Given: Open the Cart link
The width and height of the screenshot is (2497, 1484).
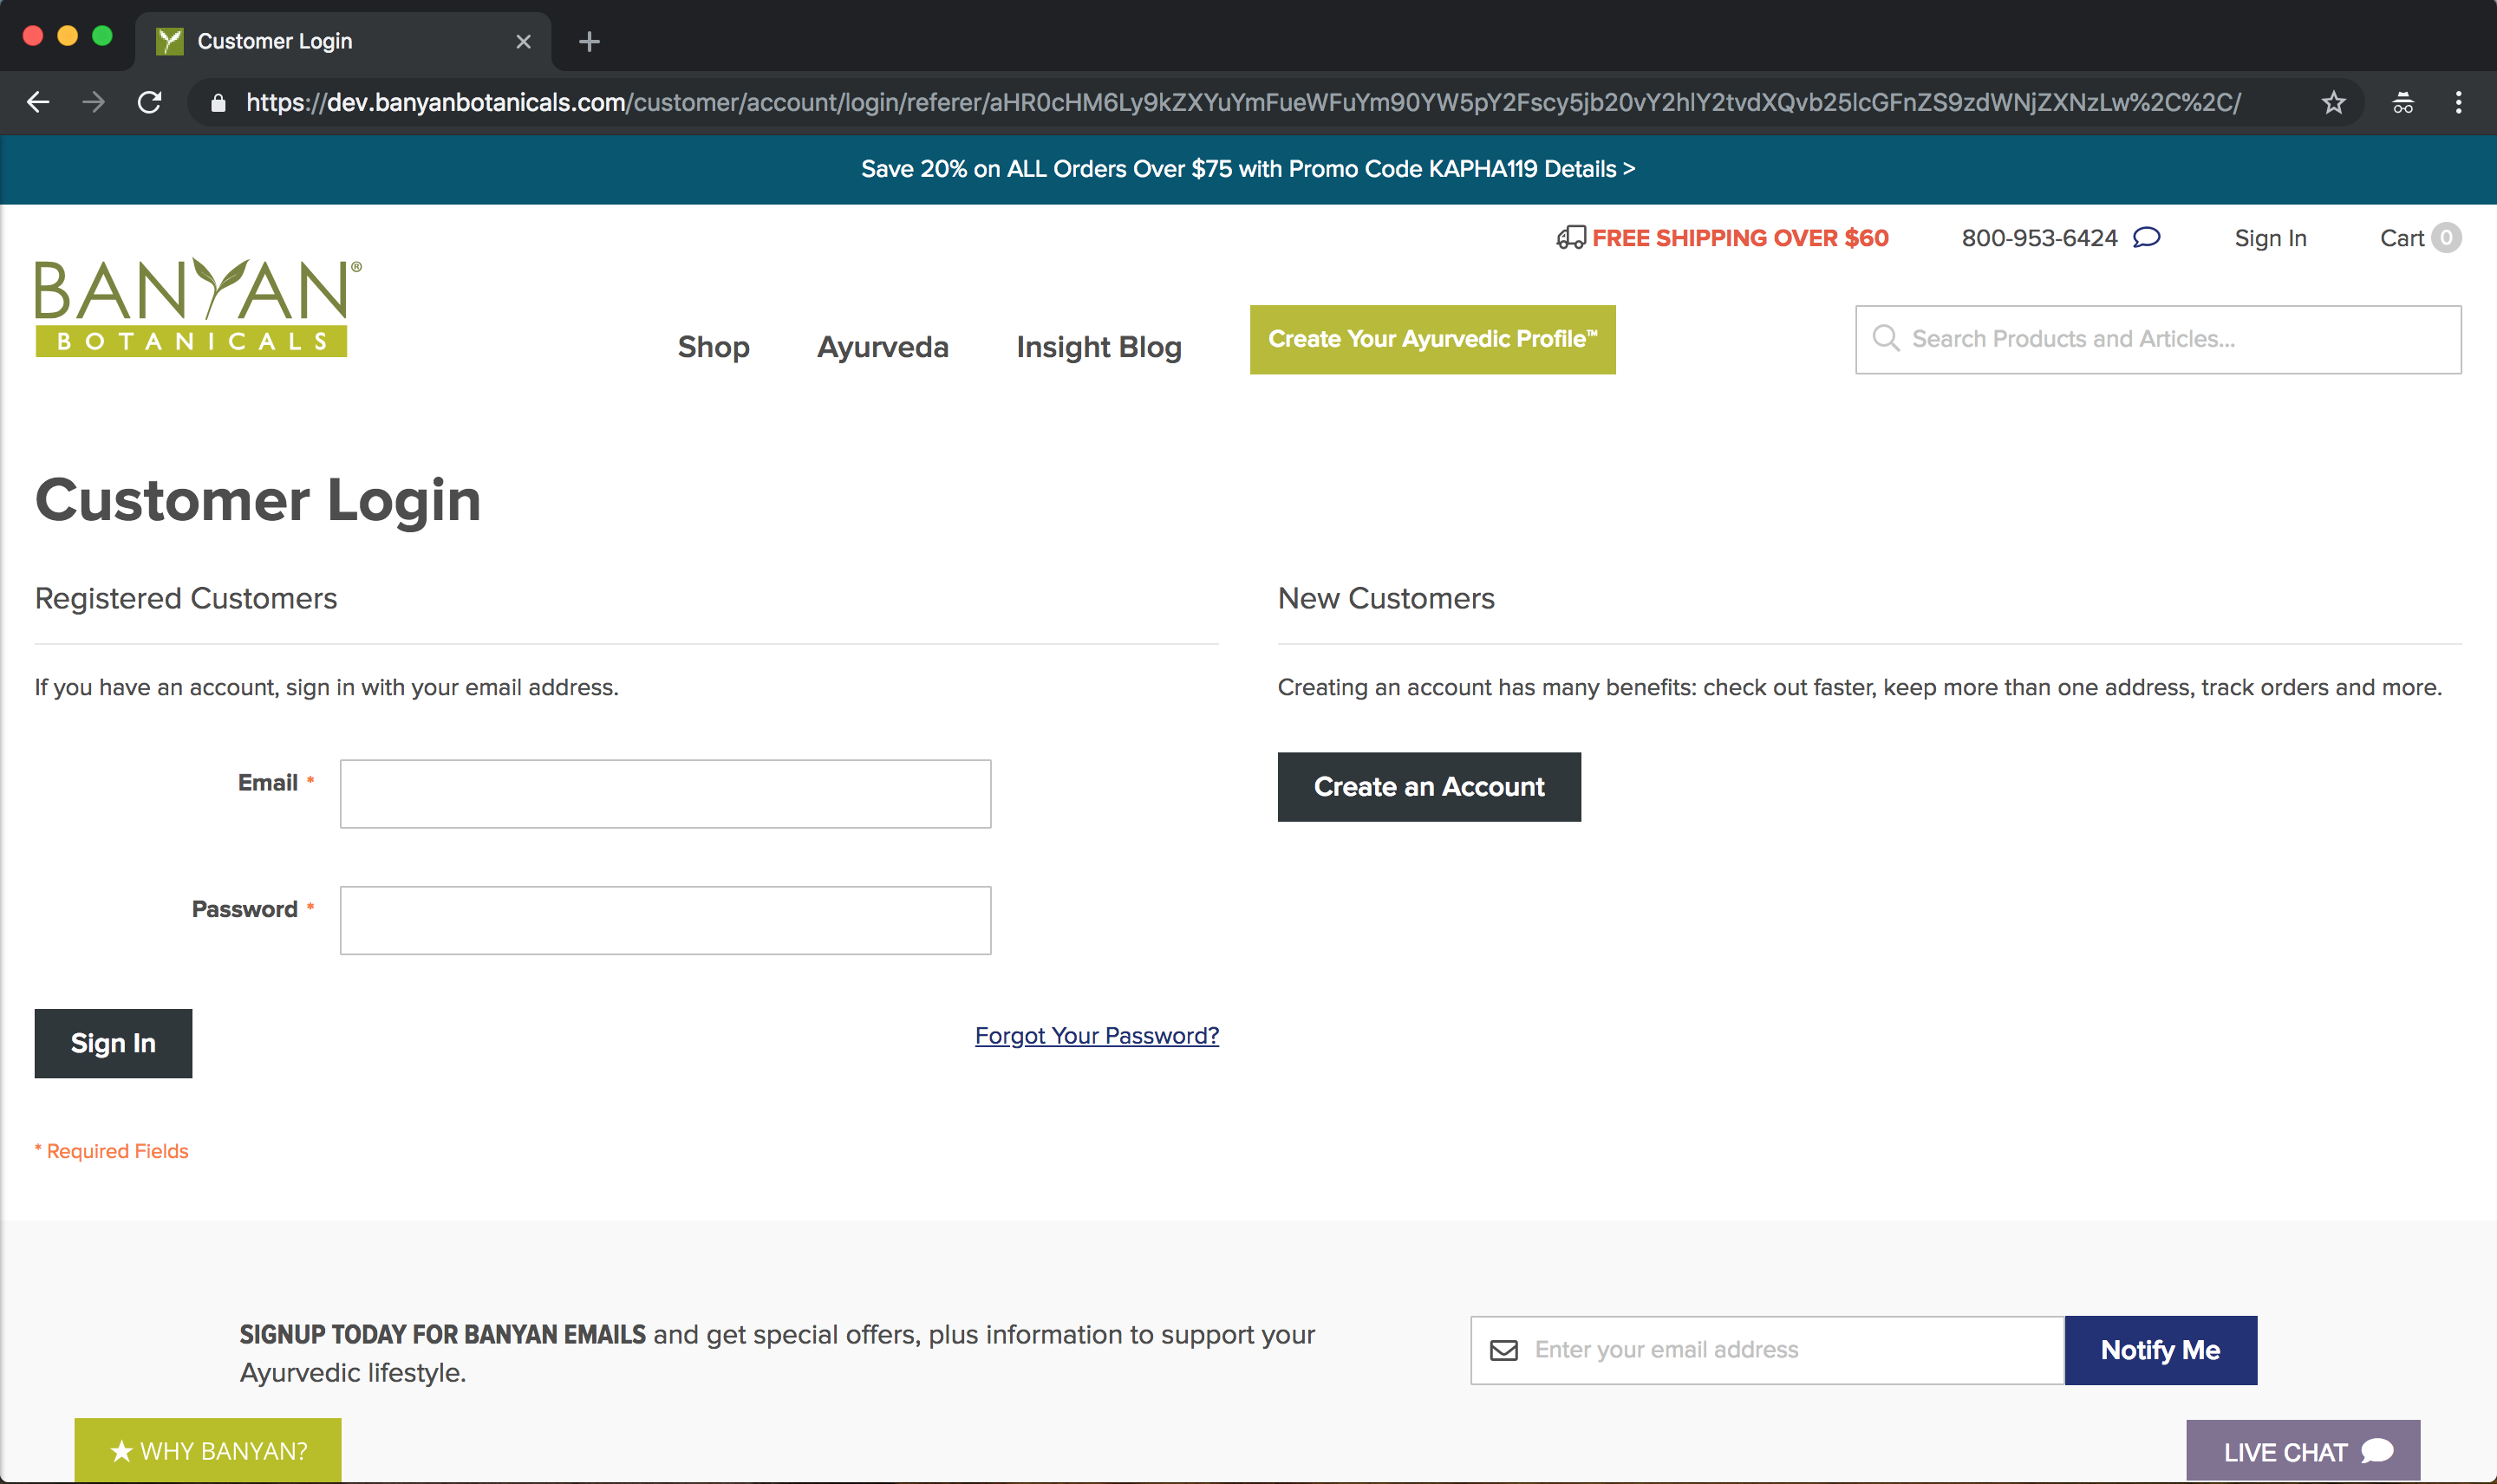Looking at the screenshot, I should tap(2401, 238).
